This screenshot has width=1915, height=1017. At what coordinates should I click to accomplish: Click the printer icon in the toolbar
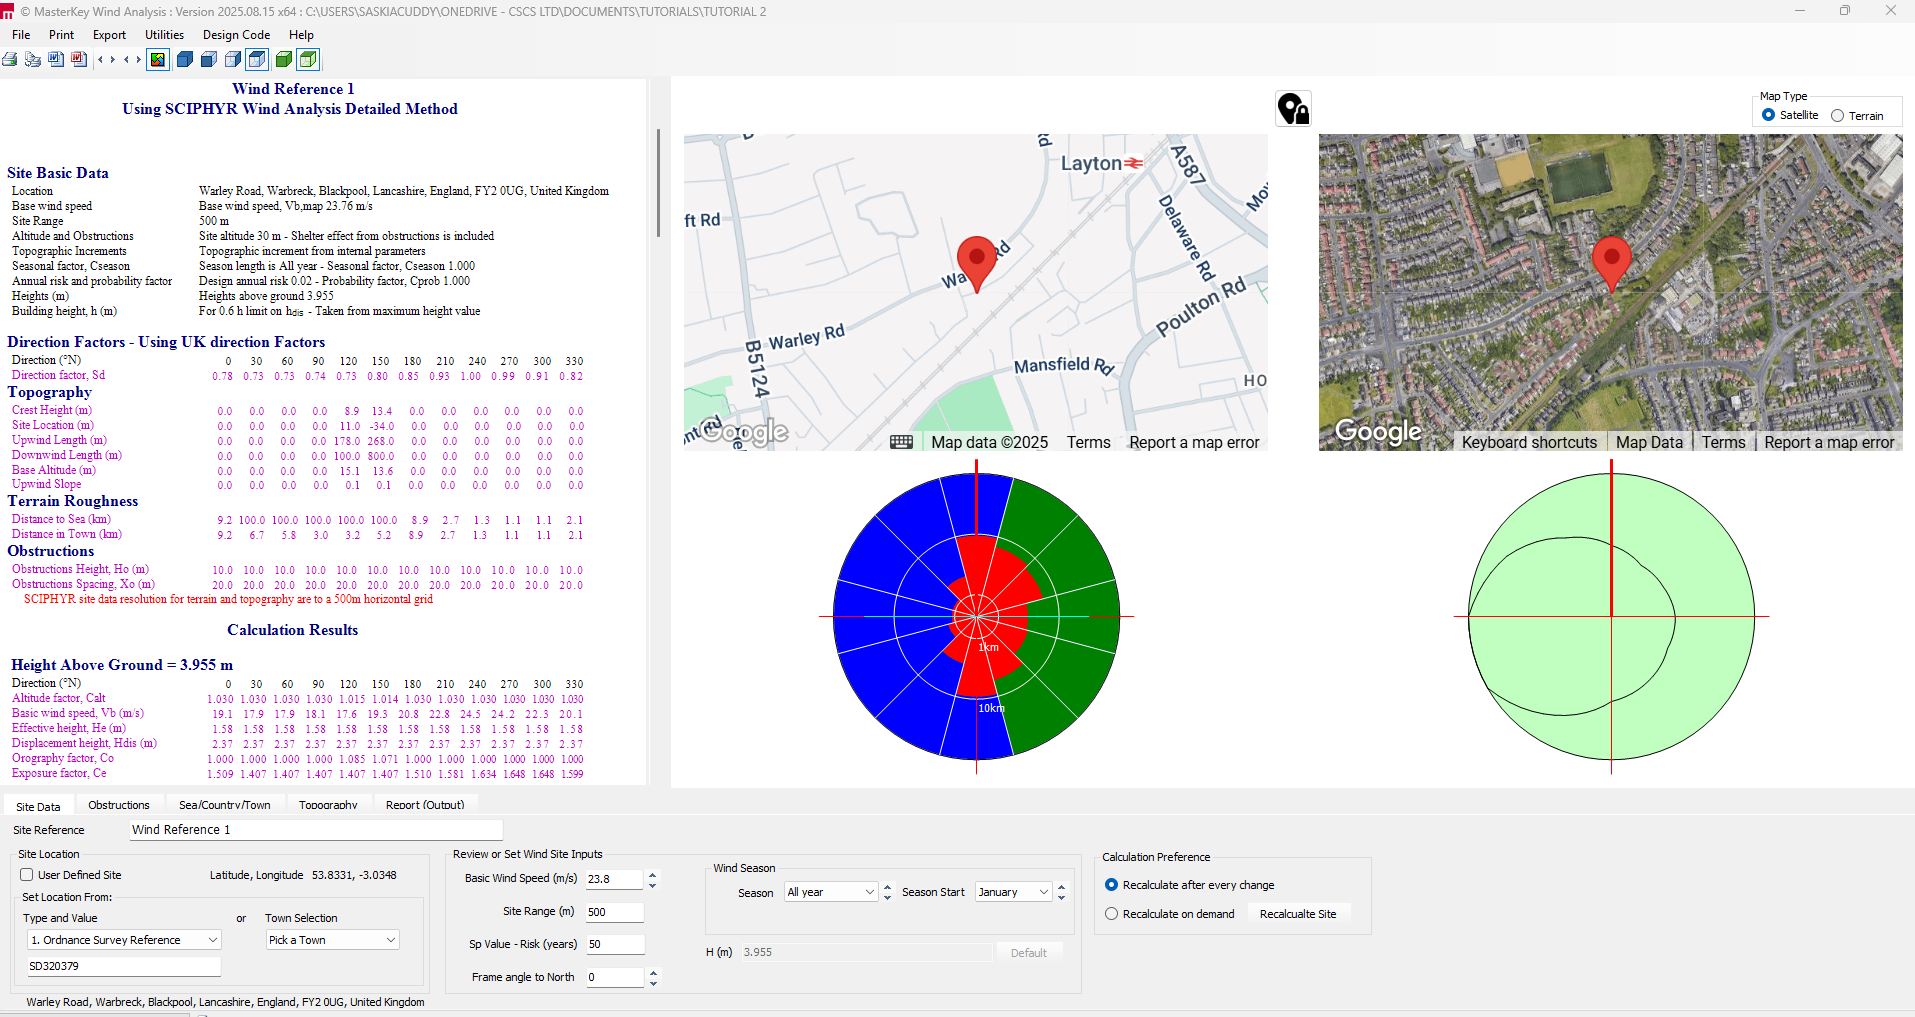click(10, 60)
